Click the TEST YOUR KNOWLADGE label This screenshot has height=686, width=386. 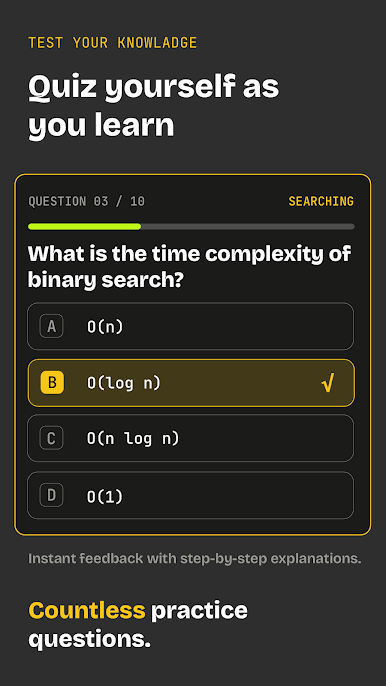coord(112,43)
